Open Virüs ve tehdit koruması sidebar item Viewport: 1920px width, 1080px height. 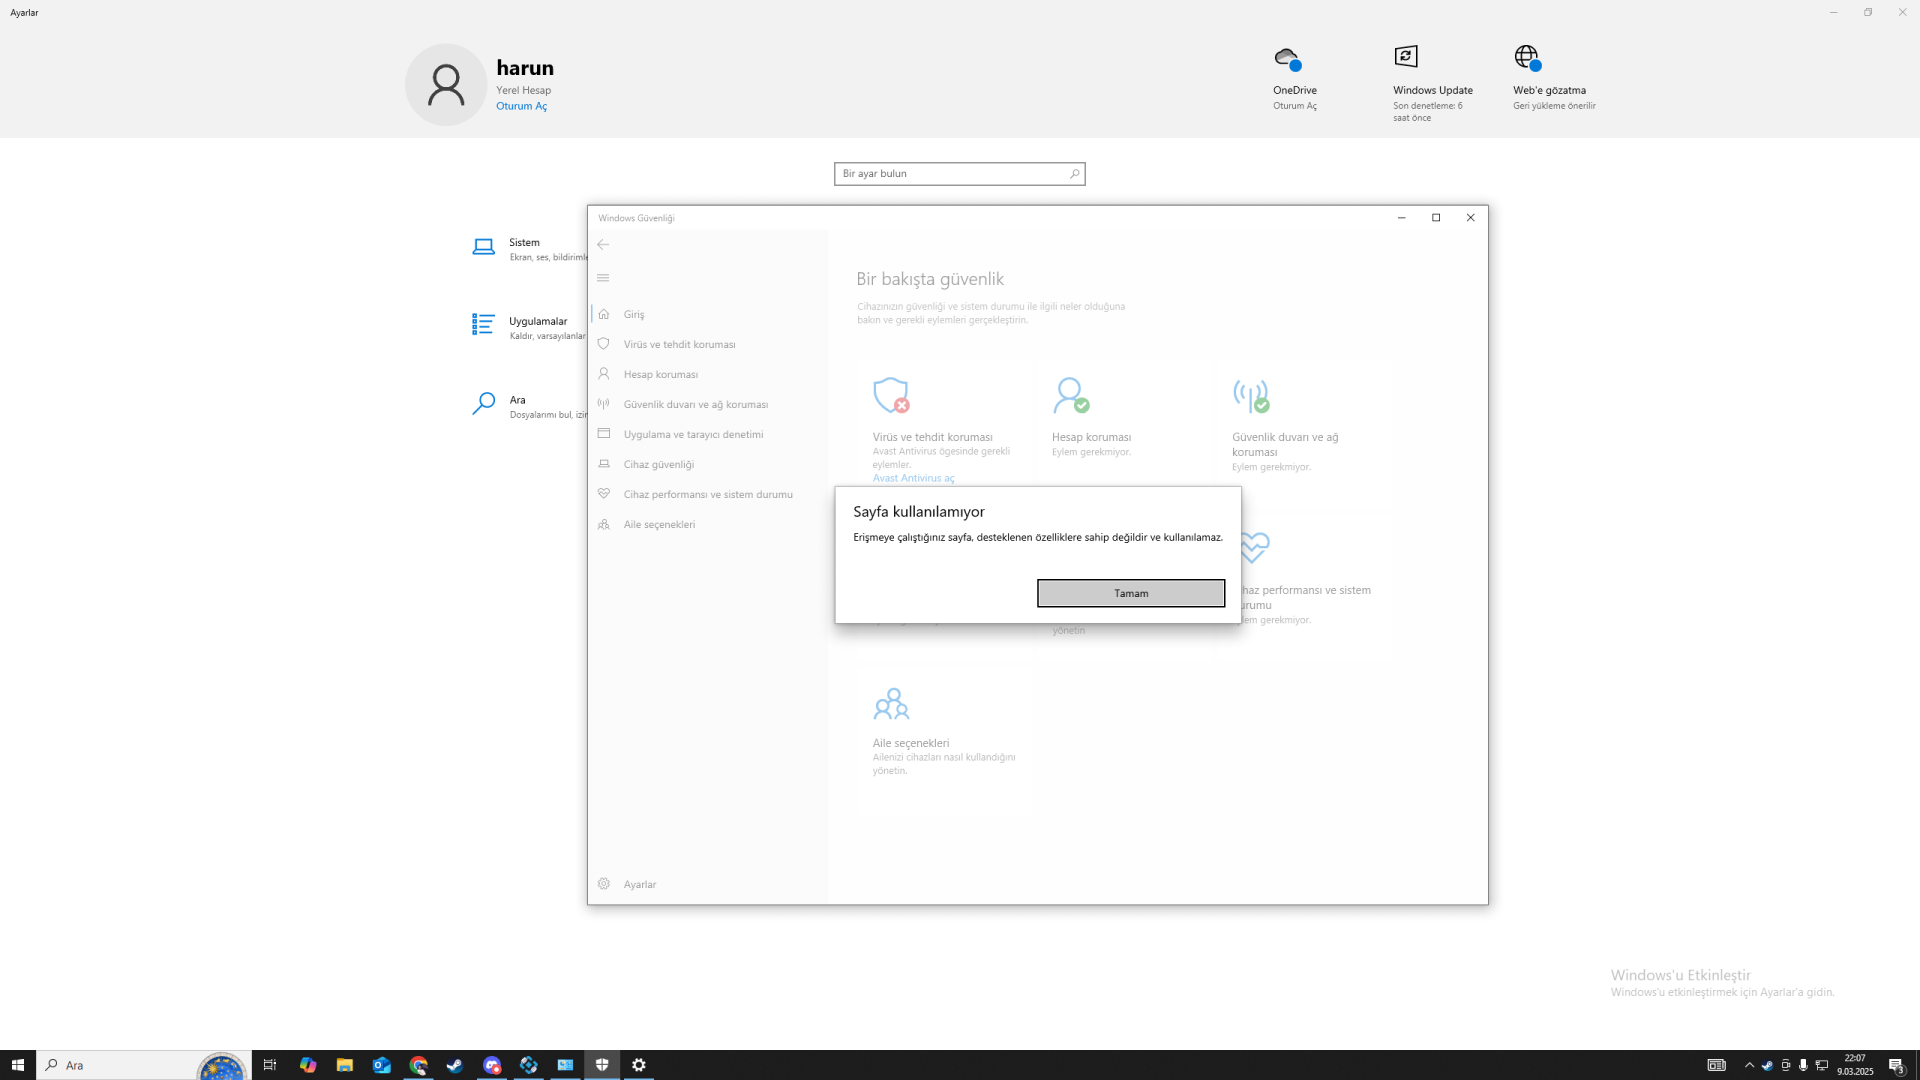pyautogui.click(x=678, y=344)
